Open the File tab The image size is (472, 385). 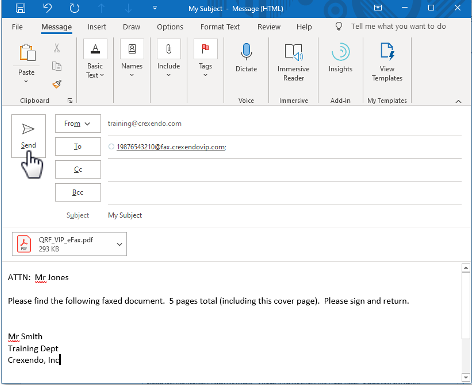17,27
